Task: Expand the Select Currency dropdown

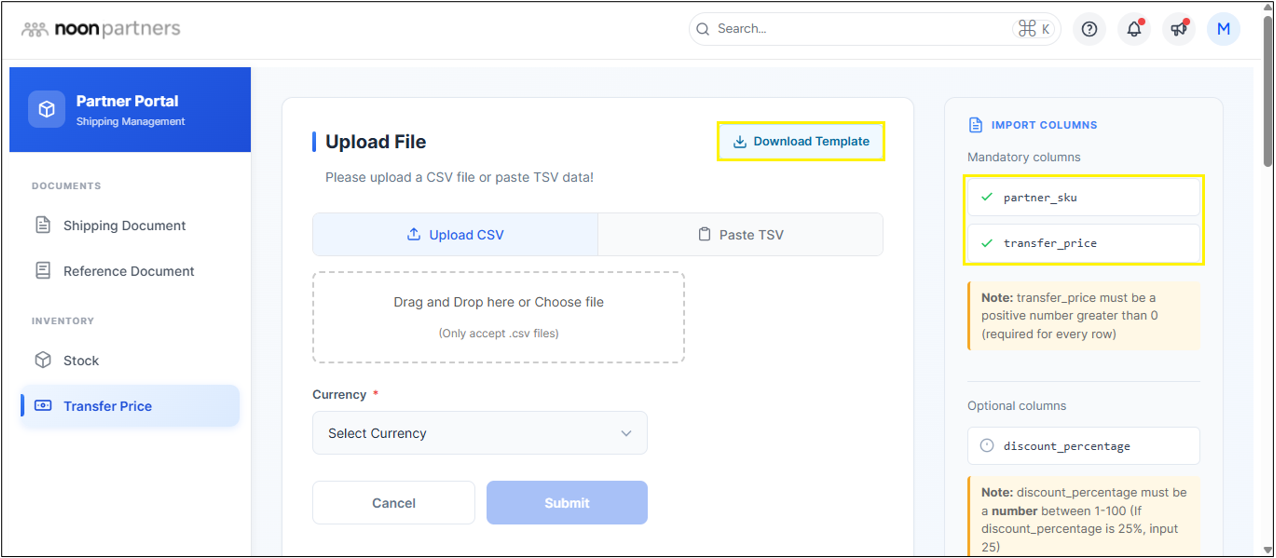Action: tap(480, 433)
